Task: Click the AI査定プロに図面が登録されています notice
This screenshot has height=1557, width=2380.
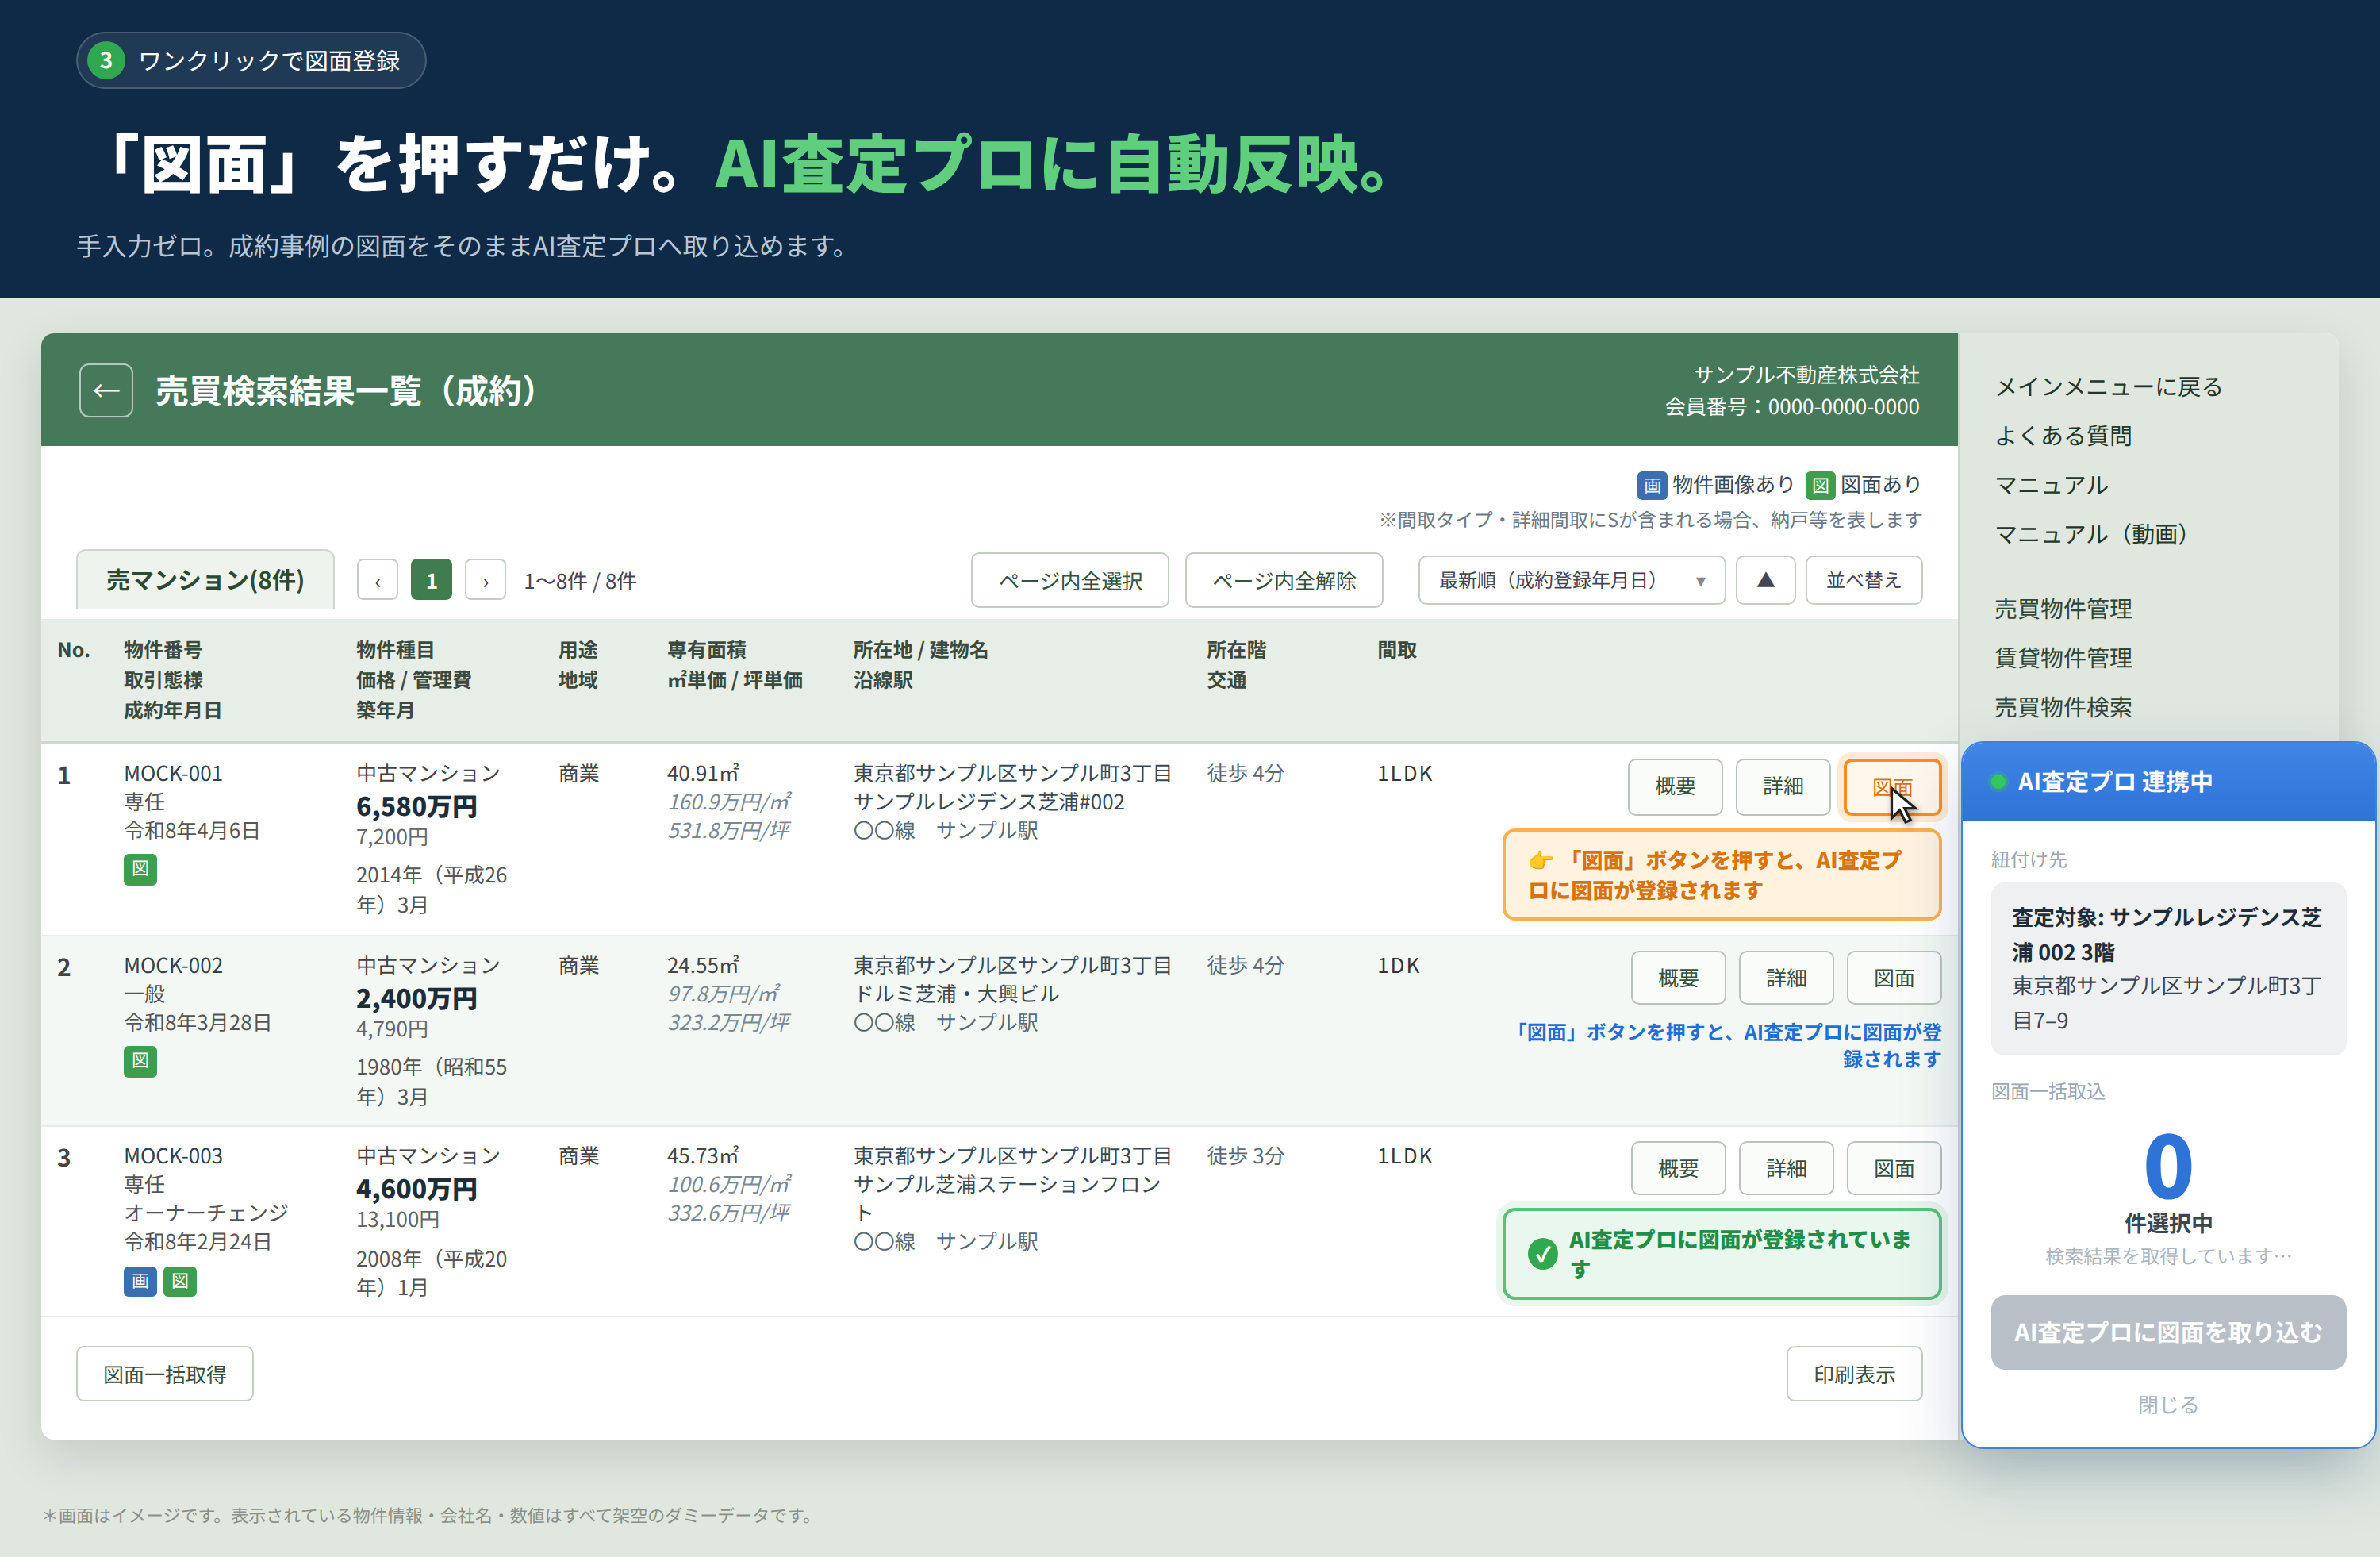Action: coord(1722,1253)
